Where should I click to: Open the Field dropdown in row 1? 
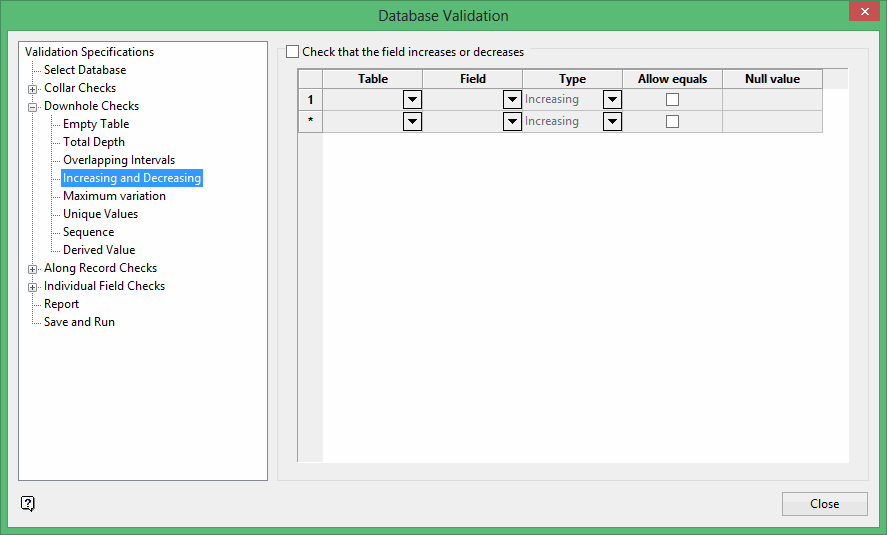click(x=512, y=100)
